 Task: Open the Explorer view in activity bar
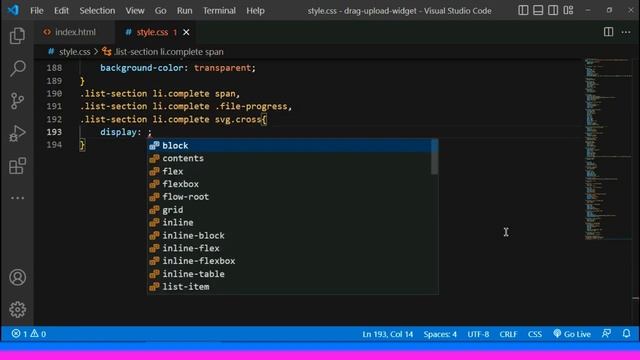point(17,36)
